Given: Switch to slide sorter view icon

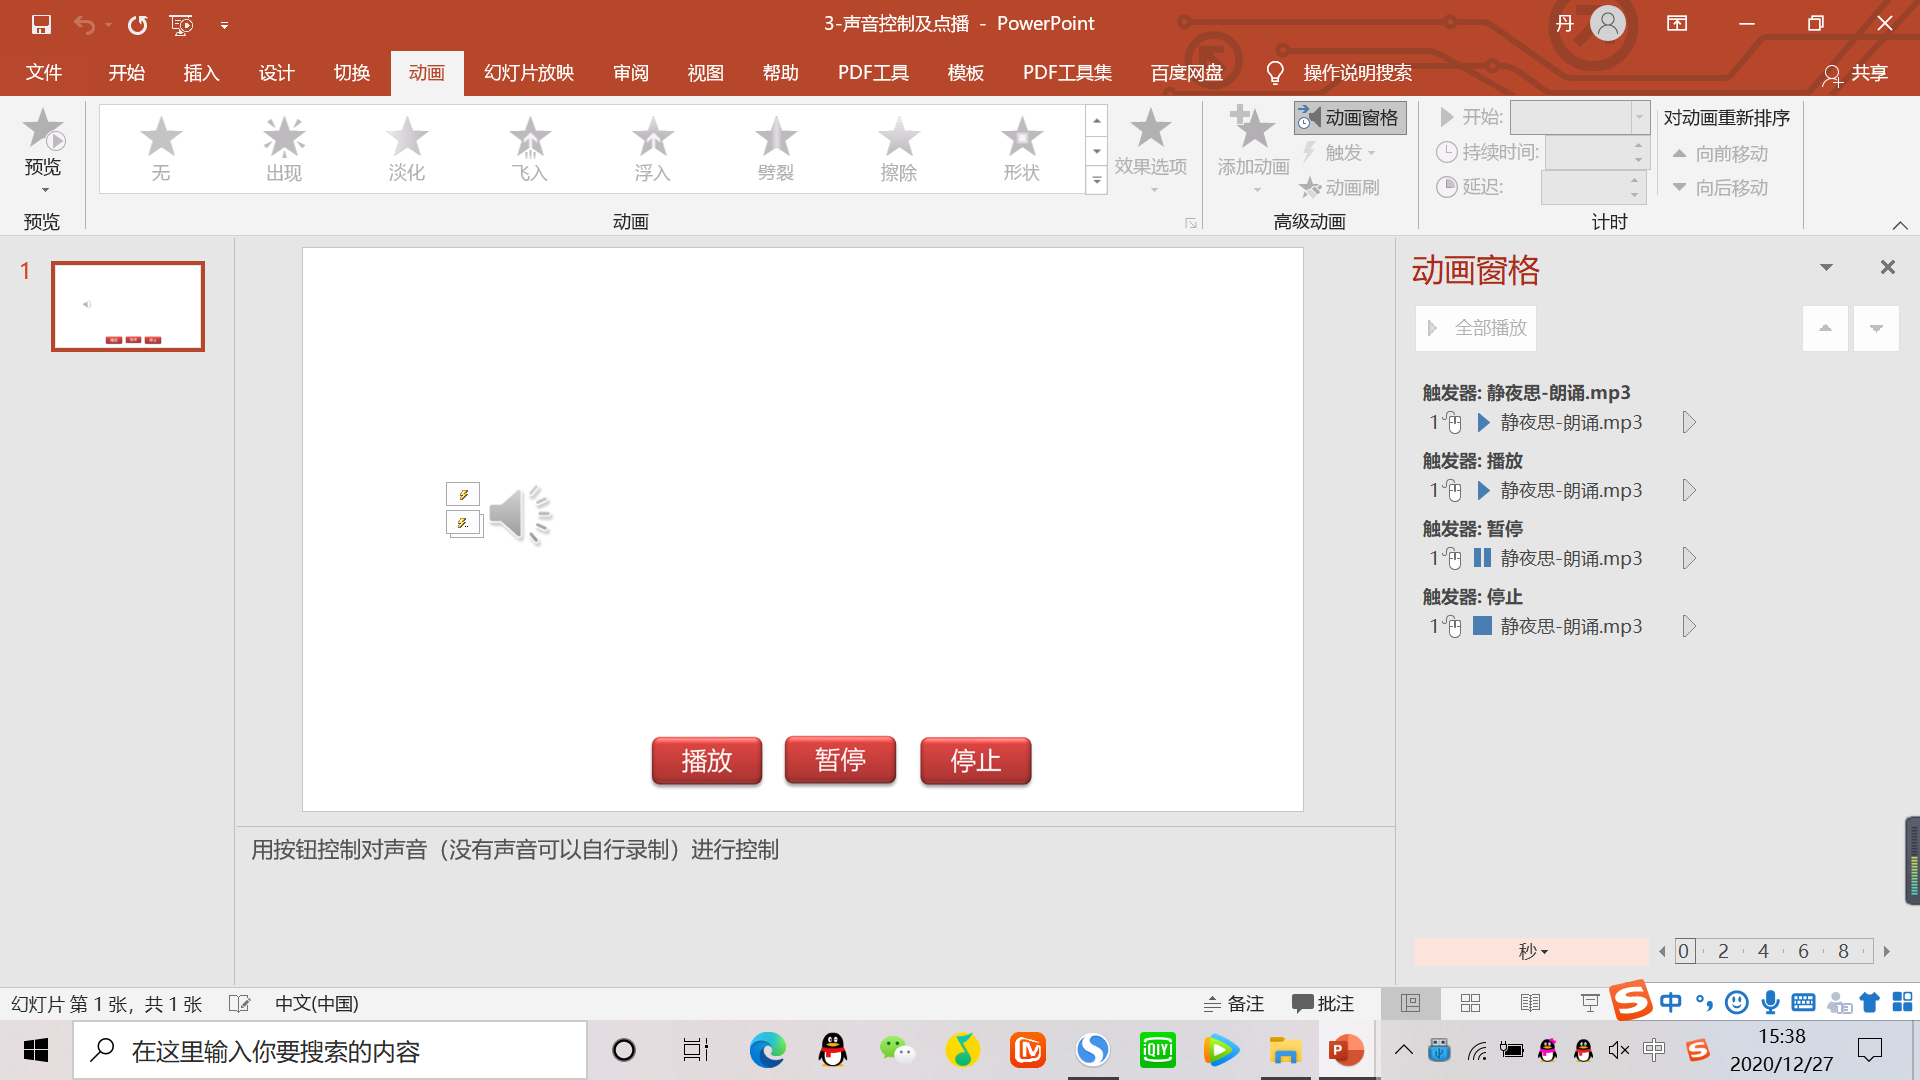Looking at the screenshot, I should click(x=1470, y=1003).
